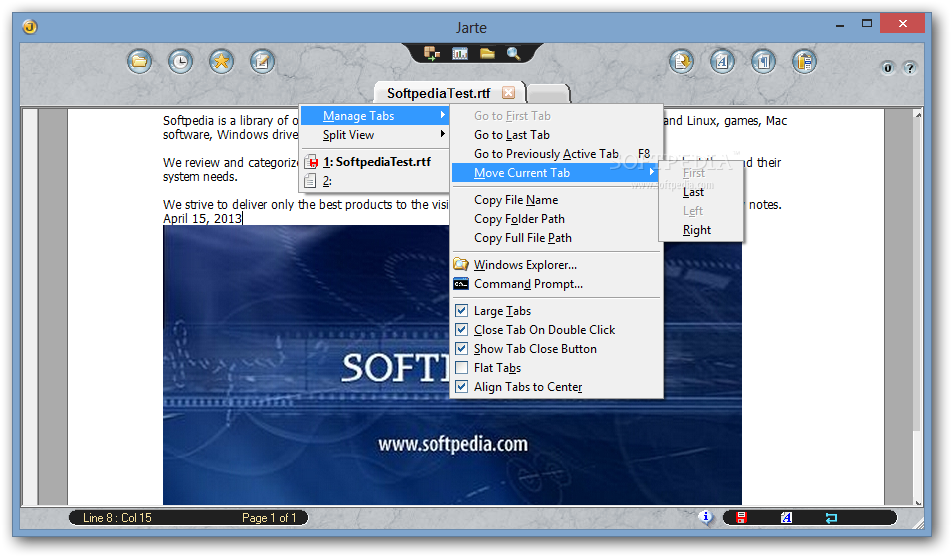Minimize the Jarte window

click(x=840, y=24)
